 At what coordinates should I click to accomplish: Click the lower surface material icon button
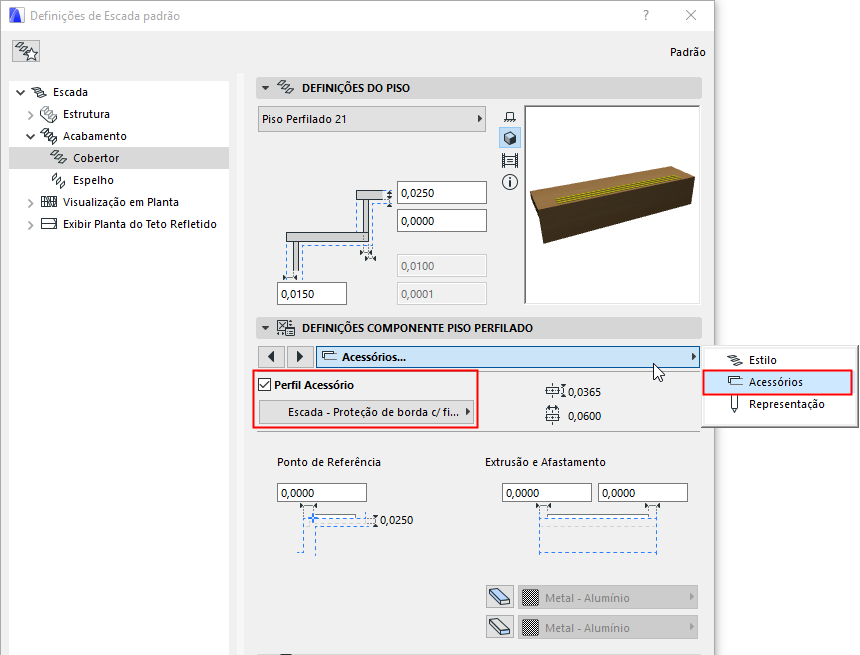coord(499,626)
